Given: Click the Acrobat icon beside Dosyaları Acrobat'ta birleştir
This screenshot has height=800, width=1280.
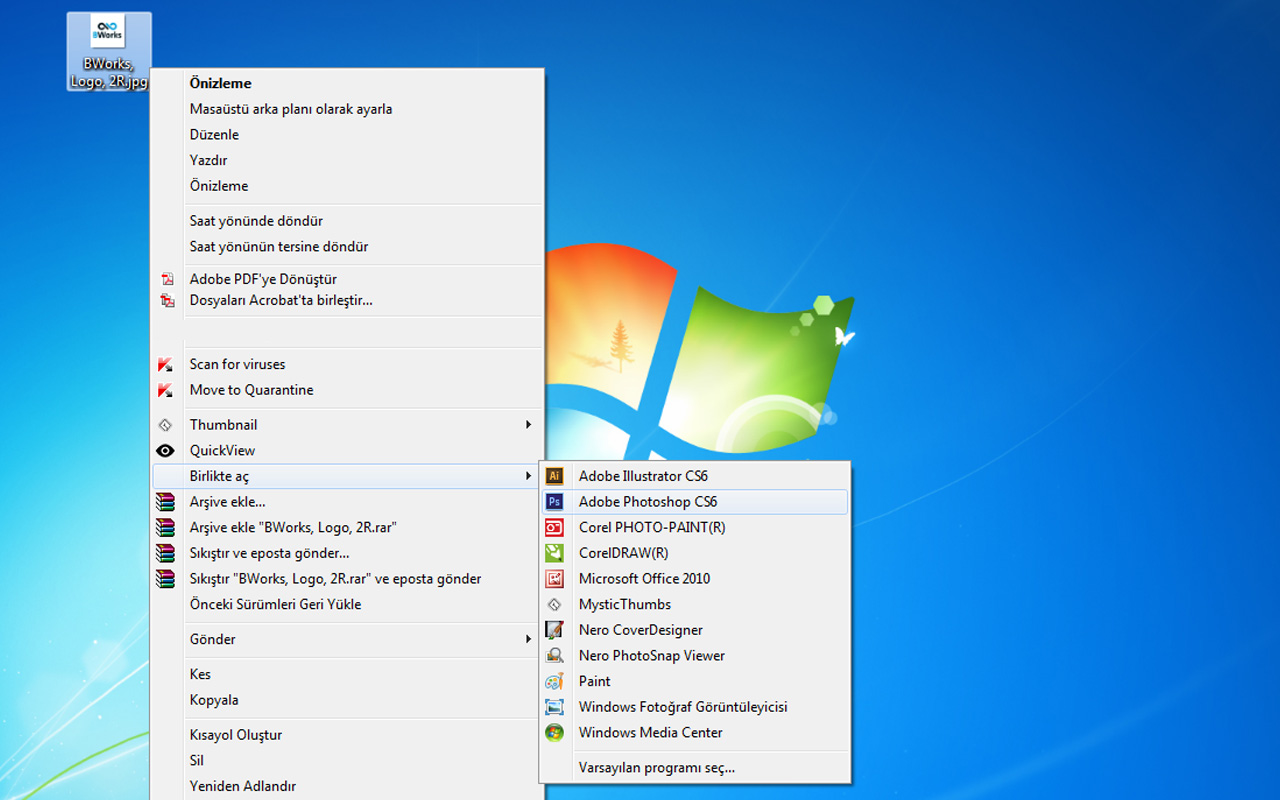Looking at the screenshot, I should click(167, 300).
